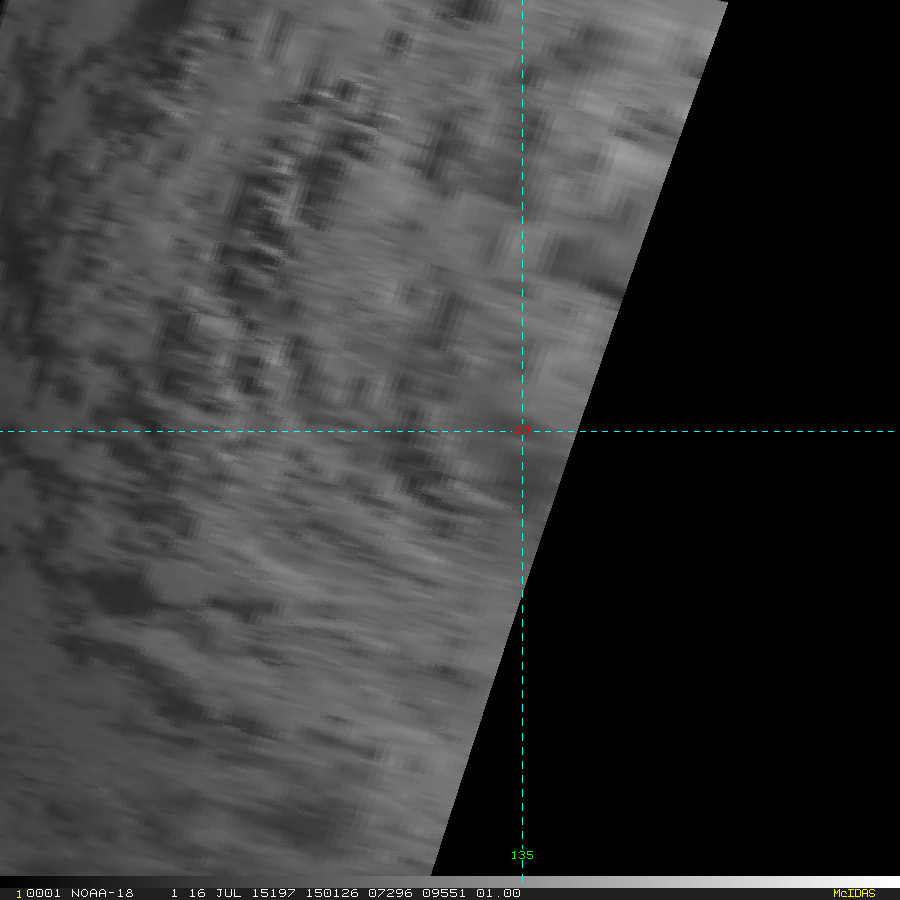Click the yellow frame number in status bar
The image size is (900, 900).
[19, 893]
